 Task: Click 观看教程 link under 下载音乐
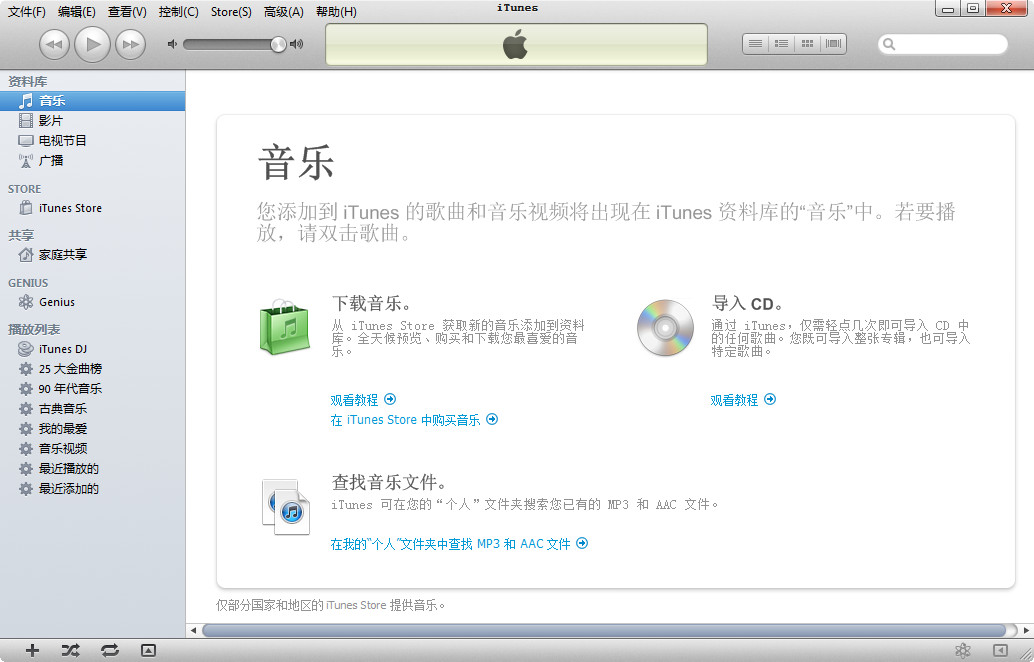coord(363,400)
